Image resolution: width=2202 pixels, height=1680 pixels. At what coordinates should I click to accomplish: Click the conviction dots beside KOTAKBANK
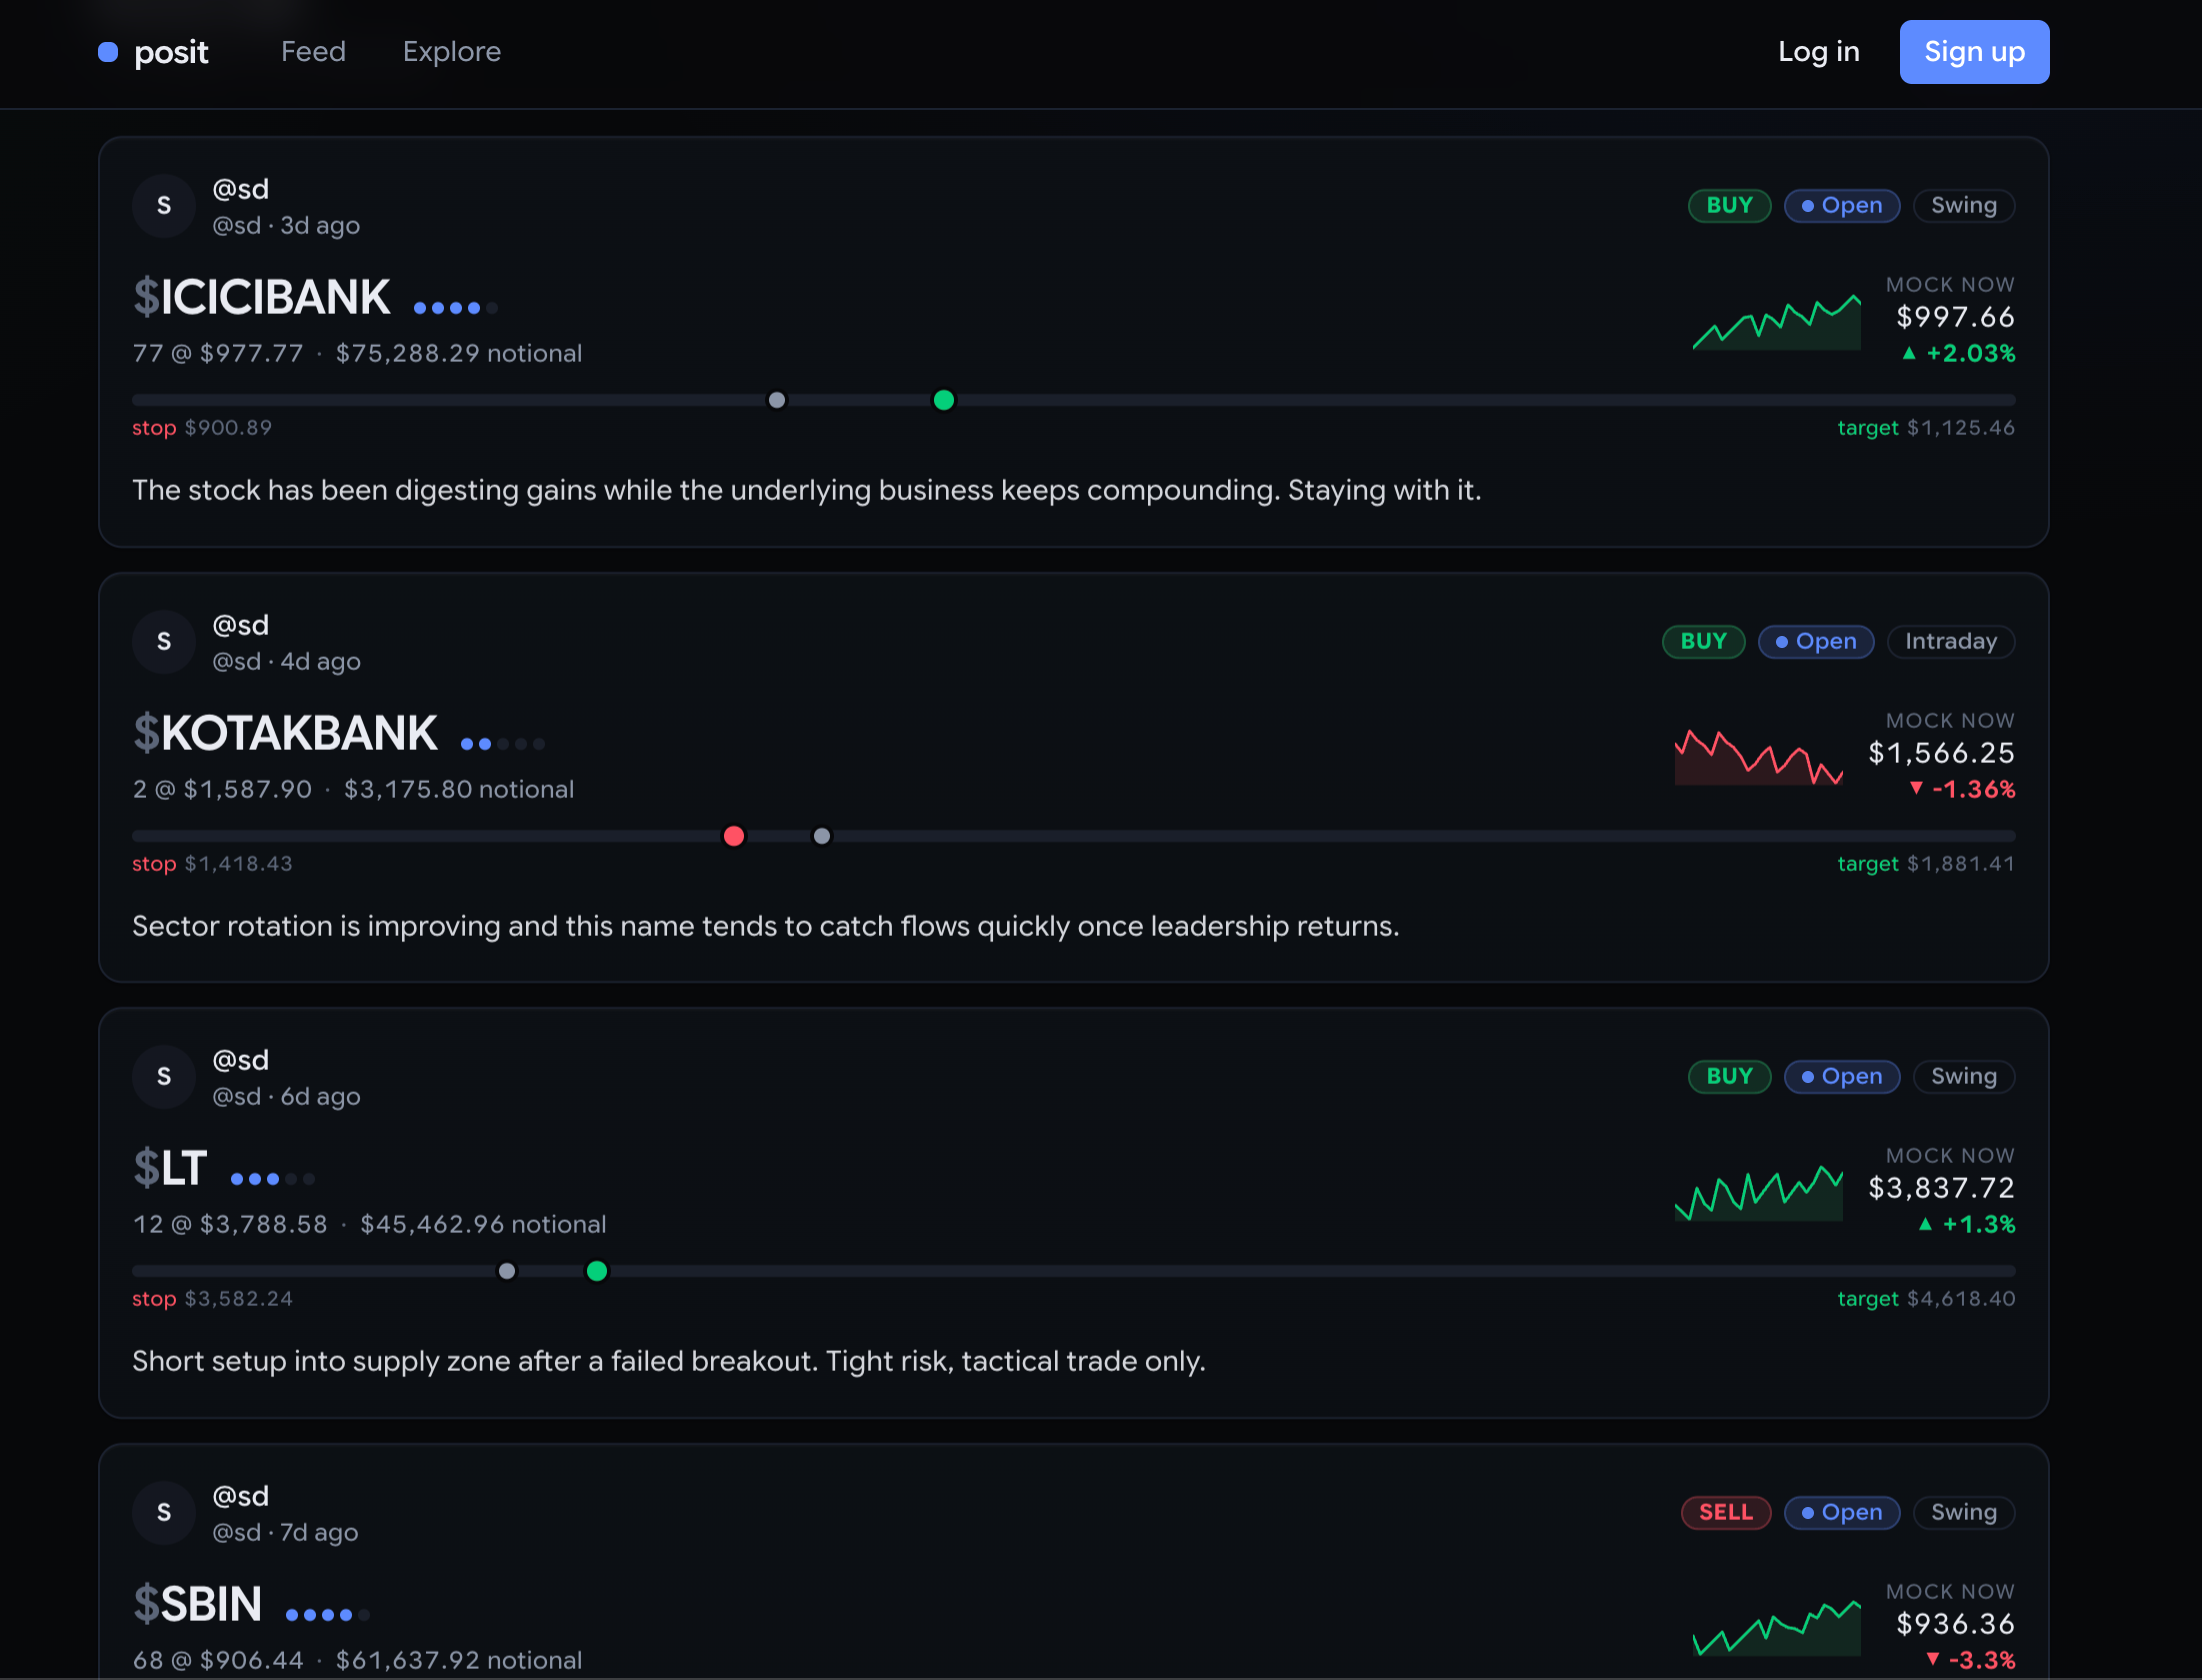click(x=503, y=744)
